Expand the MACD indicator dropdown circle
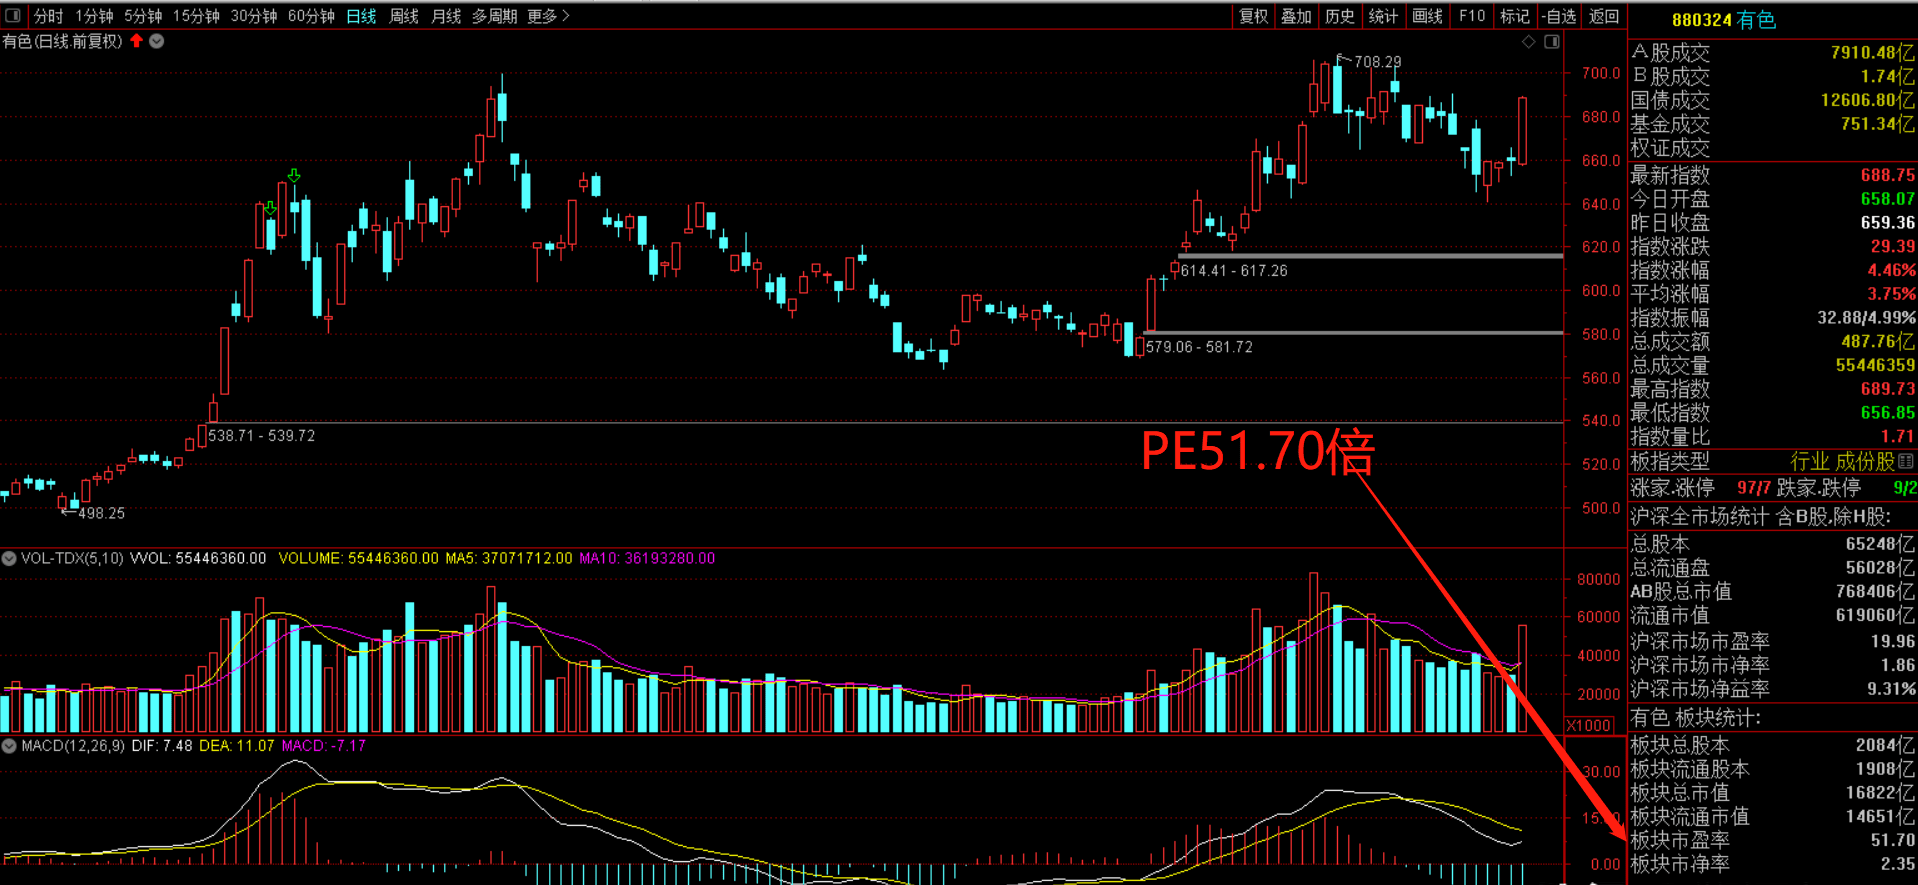 9,746
